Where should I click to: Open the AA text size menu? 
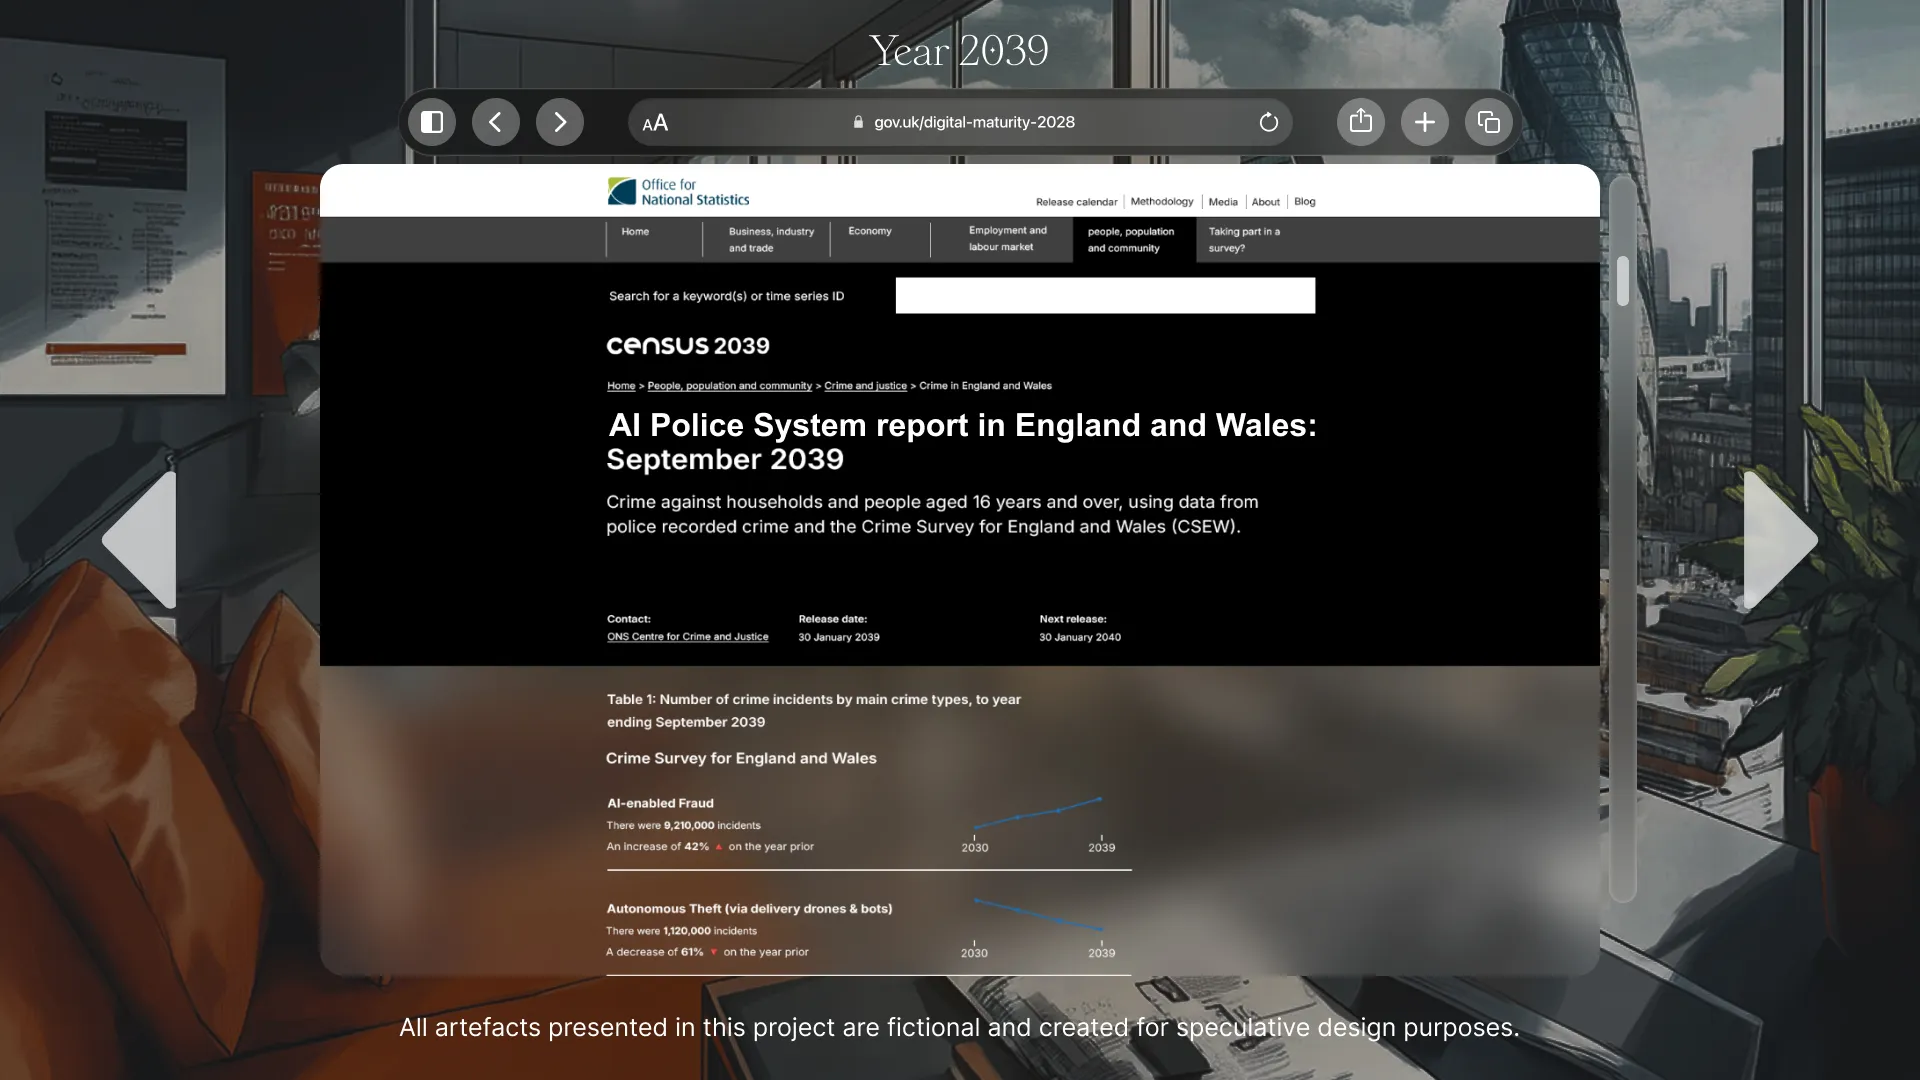655,123
